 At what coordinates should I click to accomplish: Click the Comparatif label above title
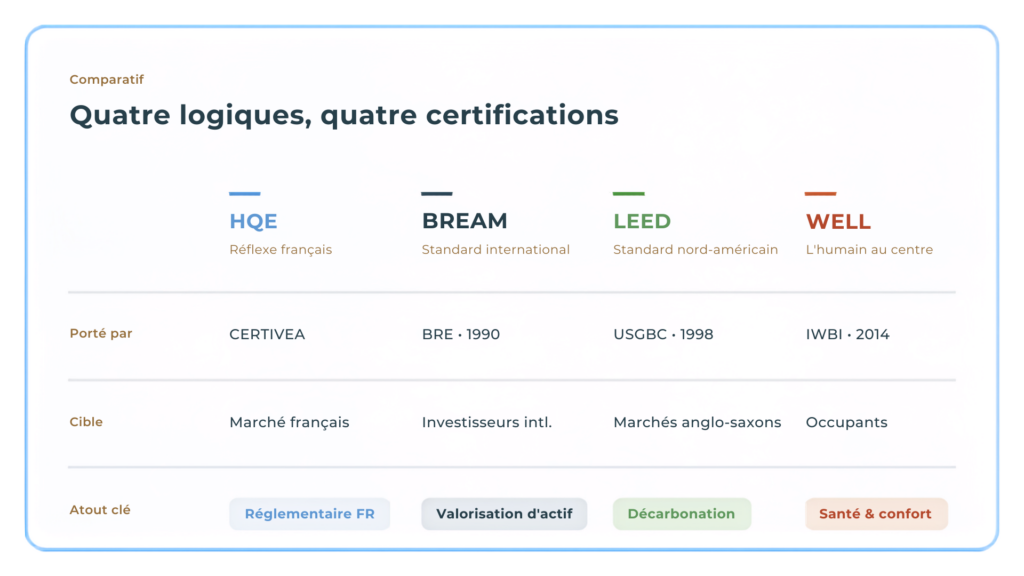106,80
